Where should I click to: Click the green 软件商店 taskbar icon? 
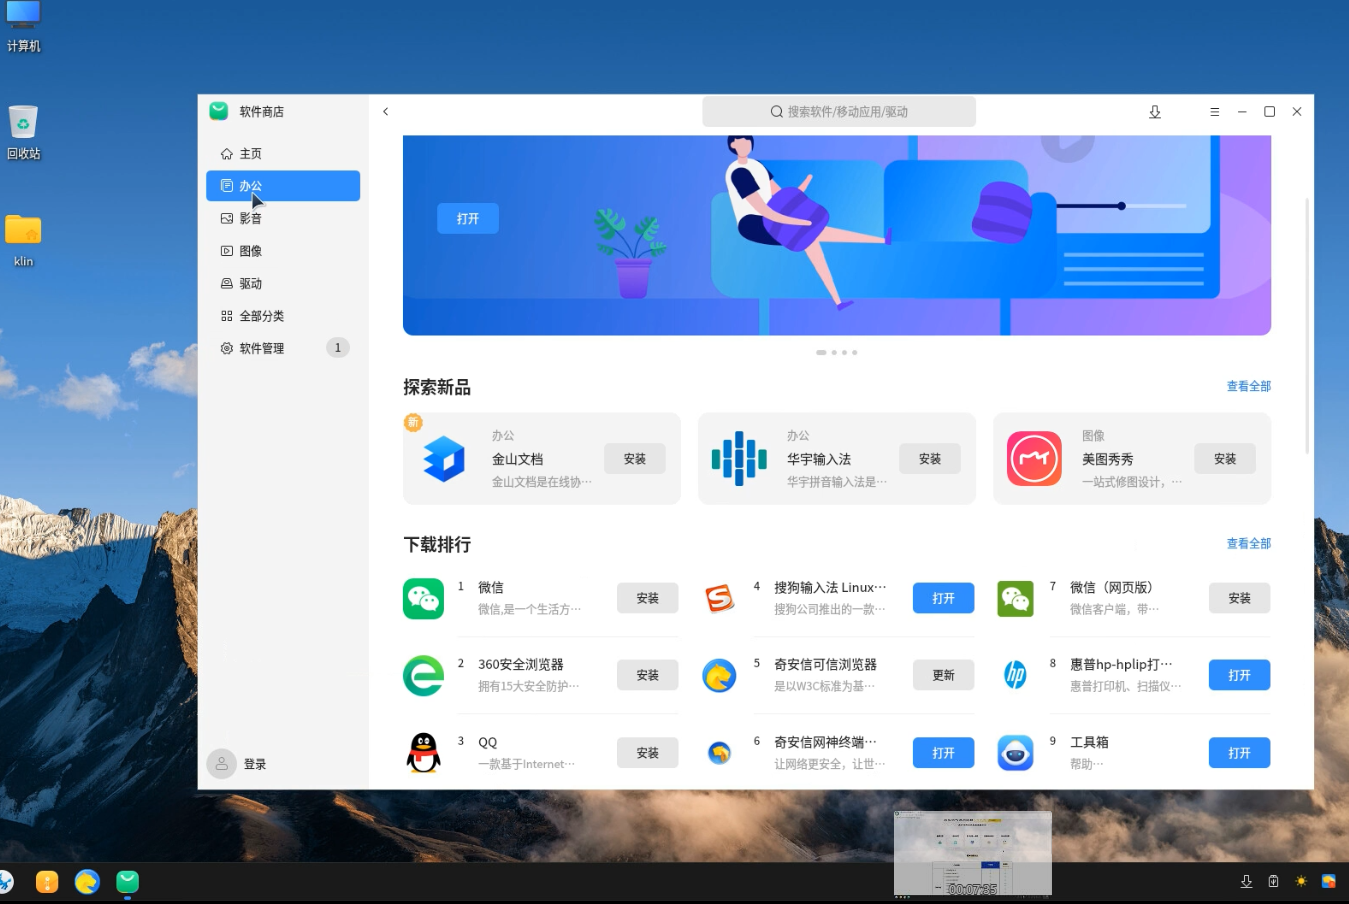[x=127, y=882]
